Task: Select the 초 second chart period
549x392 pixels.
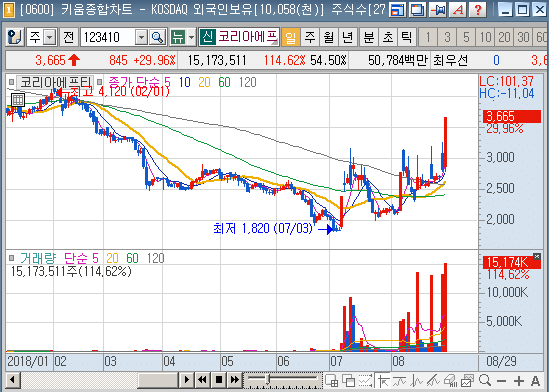Action: click(388, 37)
